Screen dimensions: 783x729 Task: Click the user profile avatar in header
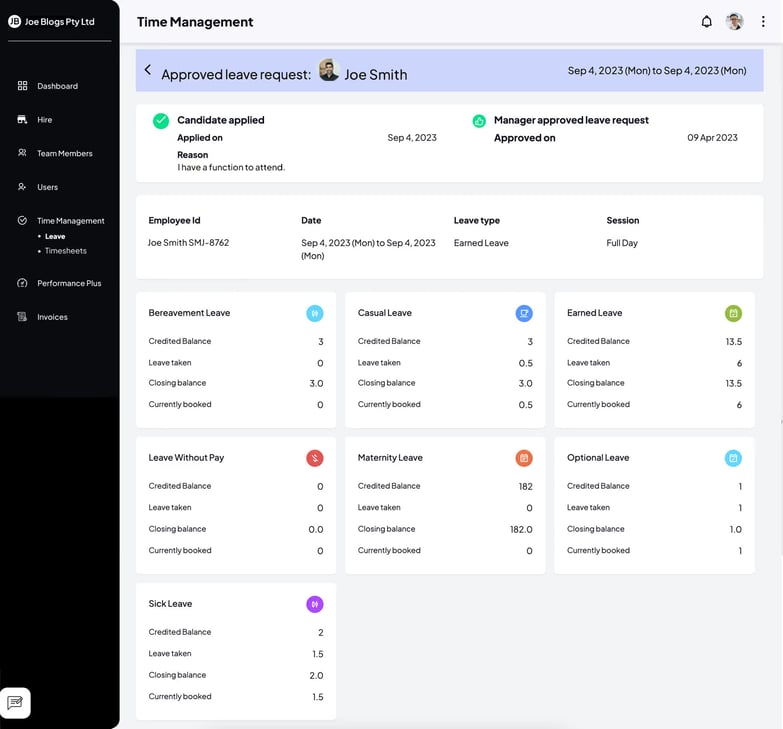coord(735,22)
